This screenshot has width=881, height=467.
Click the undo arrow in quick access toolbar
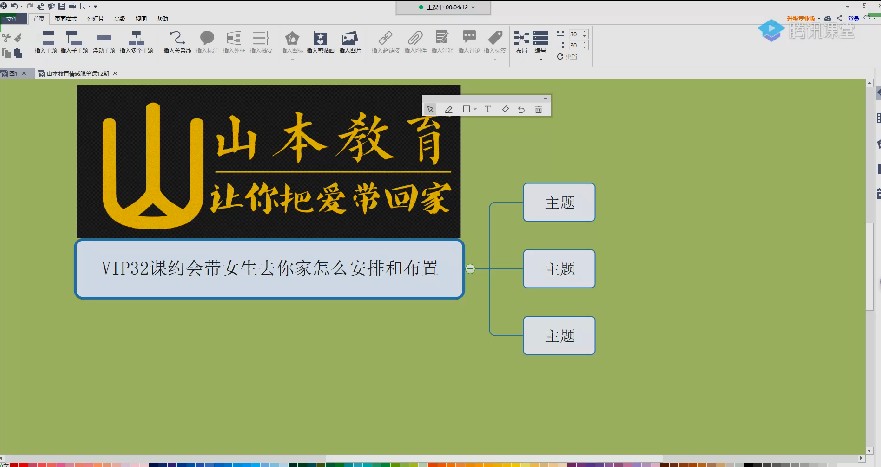pyautogui.click(x=14, y=6)
